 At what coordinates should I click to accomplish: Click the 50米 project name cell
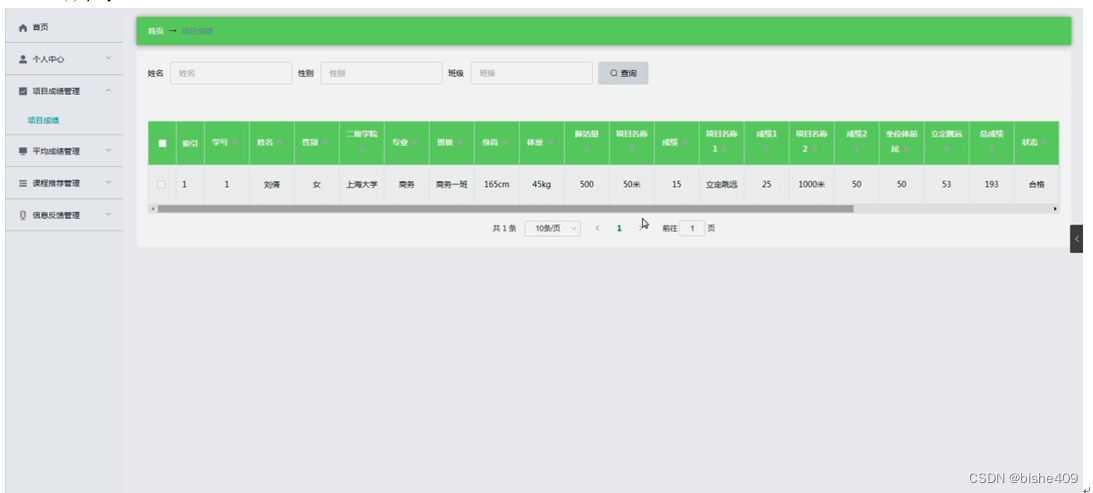[x=632, y=185]
